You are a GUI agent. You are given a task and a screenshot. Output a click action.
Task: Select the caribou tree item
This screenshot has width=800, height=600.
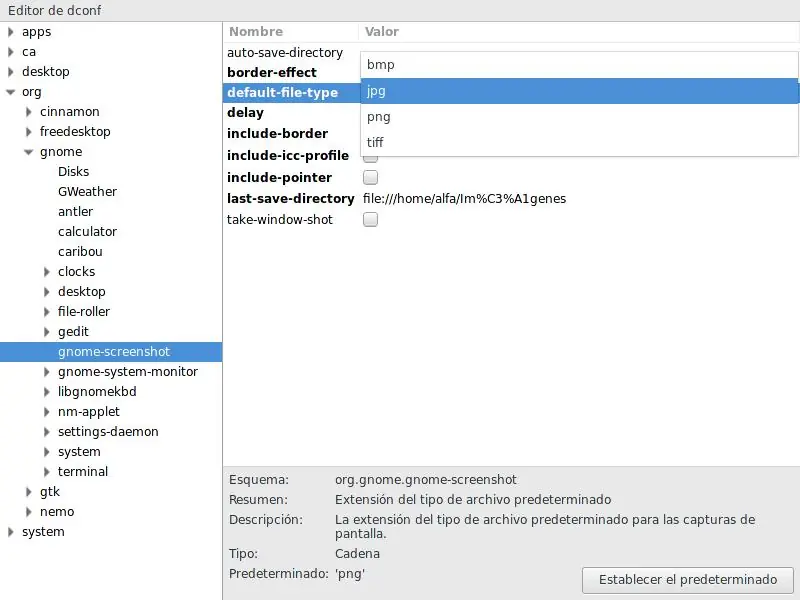(x=80, y=252)
